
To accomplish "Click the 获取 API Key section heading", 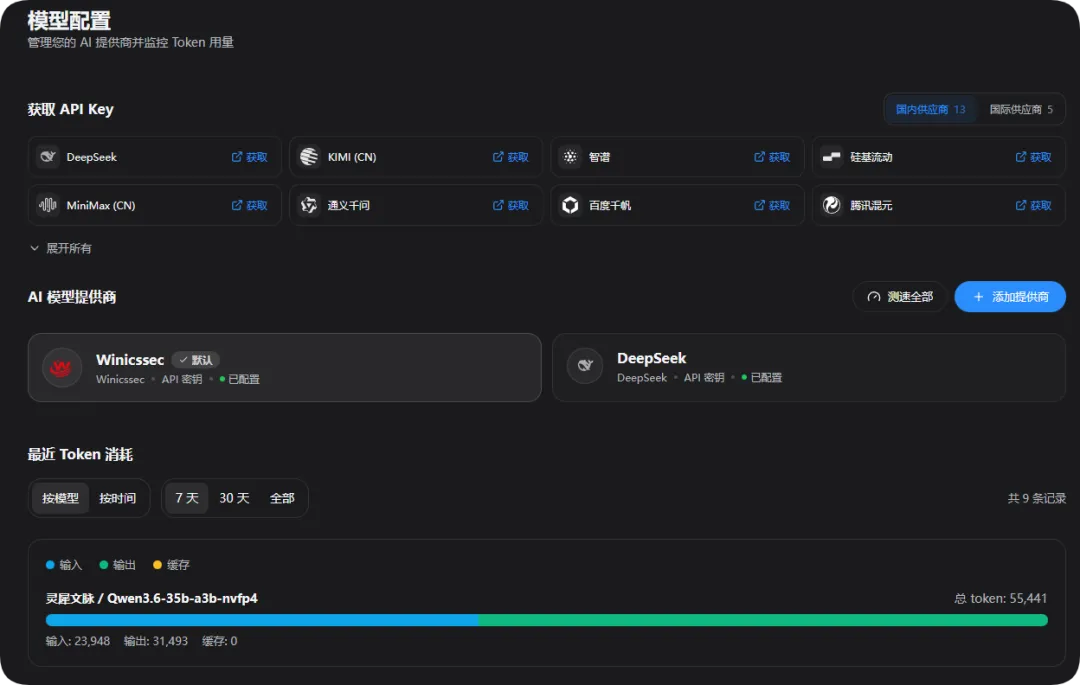I will (x=70, y=109).
